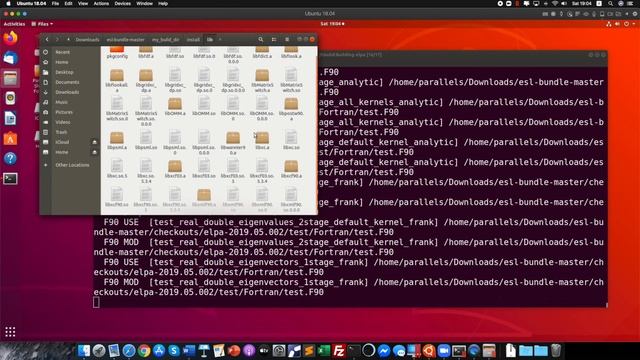This screenshot has width=640, height=360.
Task: Select the libfdf.a file
Action: (x=146, y=53)
